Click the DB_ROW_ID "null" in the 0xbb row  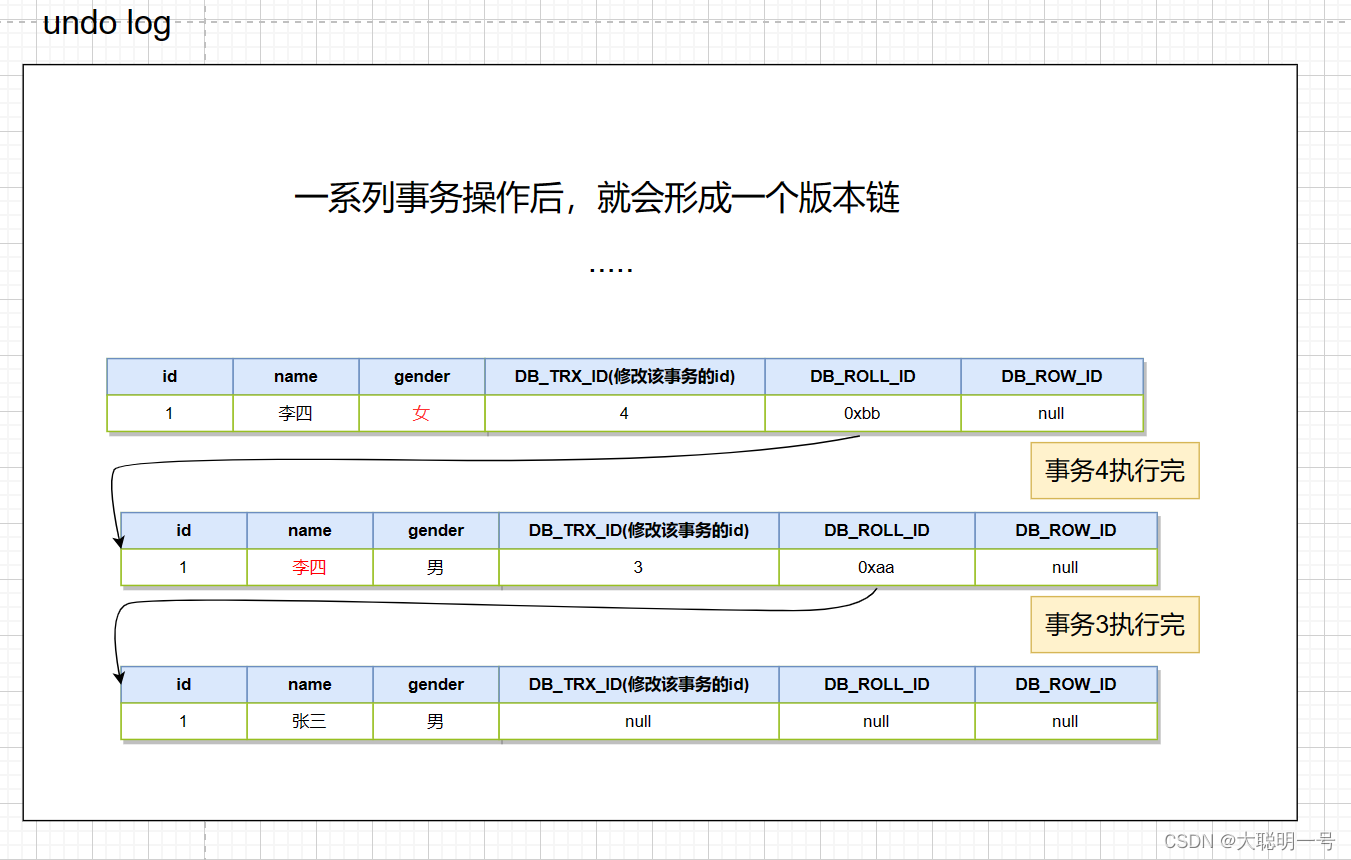1052,413
